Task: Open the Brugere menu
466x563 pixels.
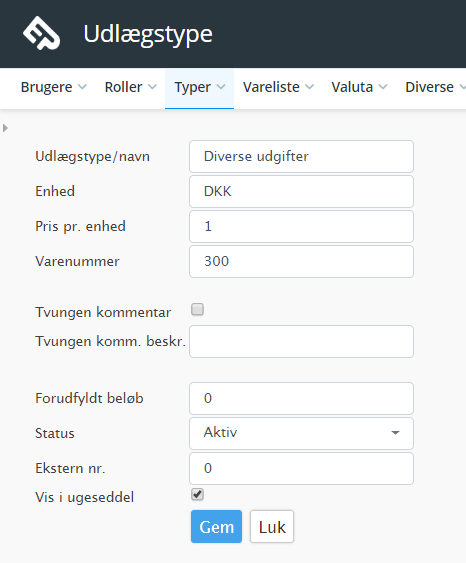Action: tap(53, 87)
